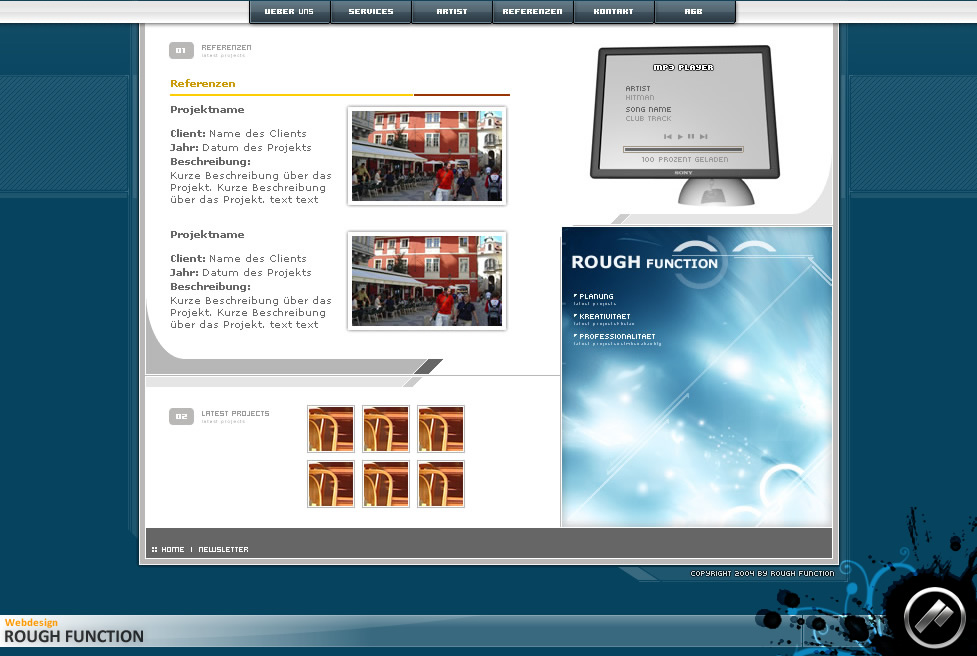The width and height of the screenshot is (977, 656).
Task: Click the Kreativitaet link
Action: pyautogui.click(x=604, y=317)
